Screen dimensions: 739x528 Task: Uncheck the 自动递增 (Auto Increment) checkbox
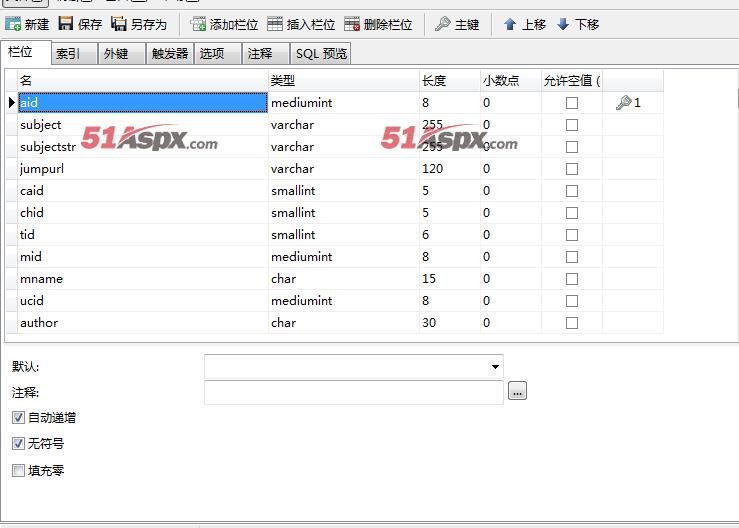pyautogui.click(x=18, y=417)
